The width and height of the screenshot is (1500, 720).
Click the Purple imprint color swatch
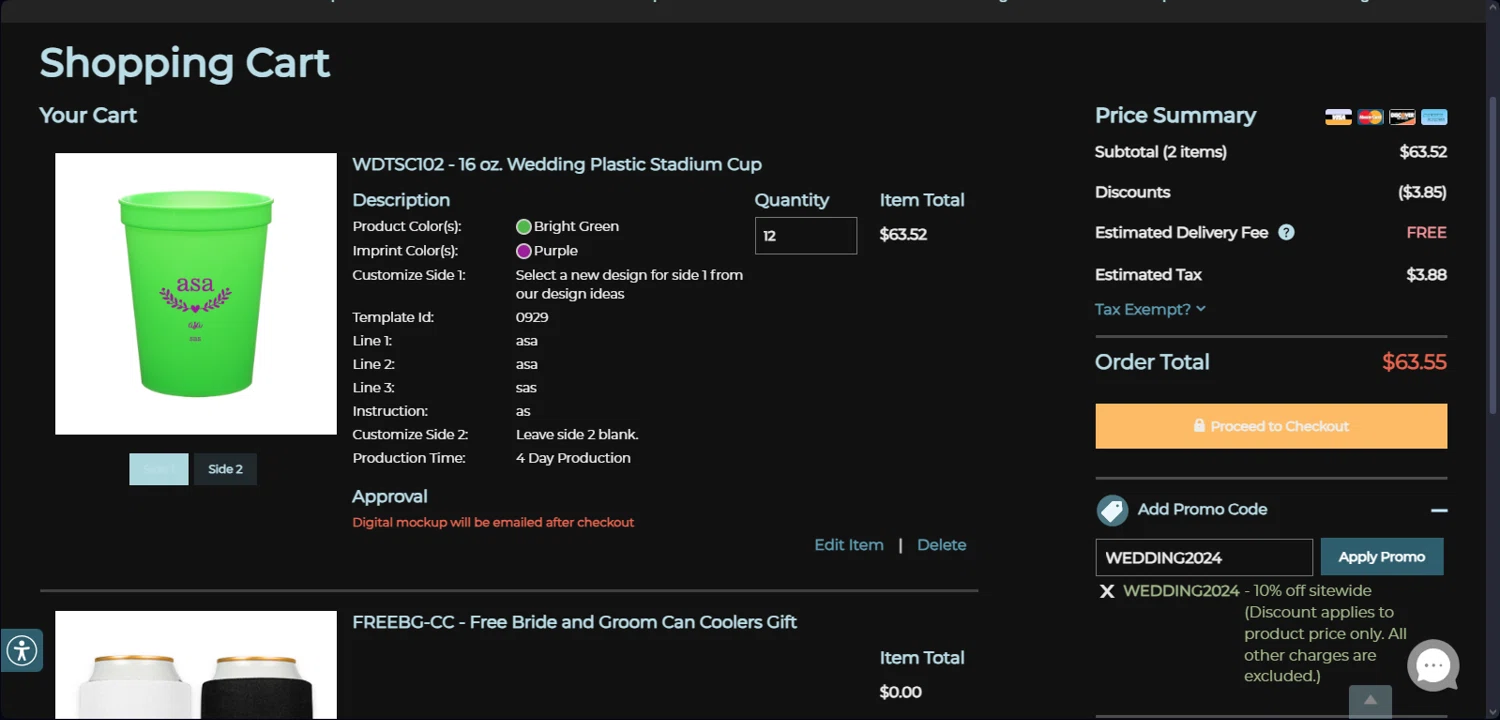click(523, 251)
